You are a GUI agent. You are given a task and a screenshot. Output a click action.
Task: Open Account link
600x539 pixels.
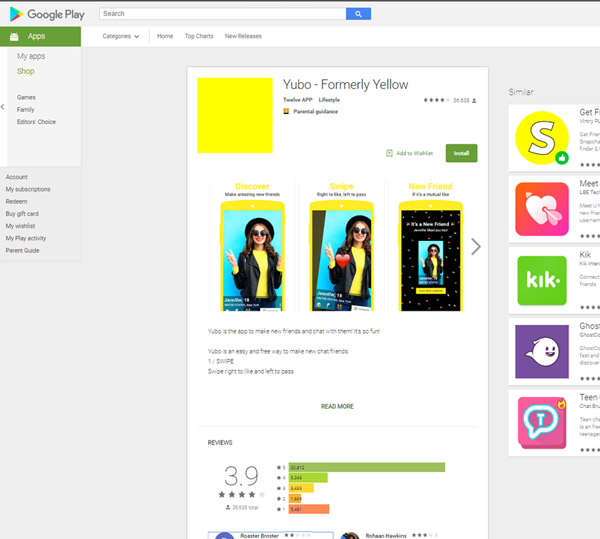(16, 177)
